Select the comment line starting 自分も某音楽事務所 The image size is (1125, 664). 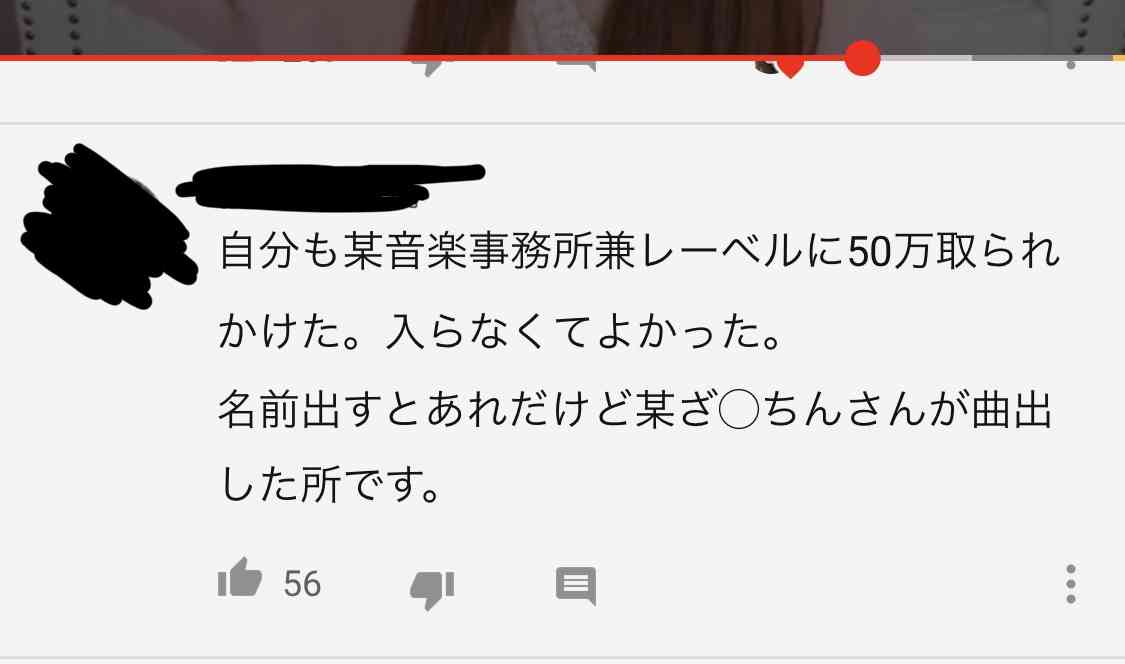click(639, 252)
